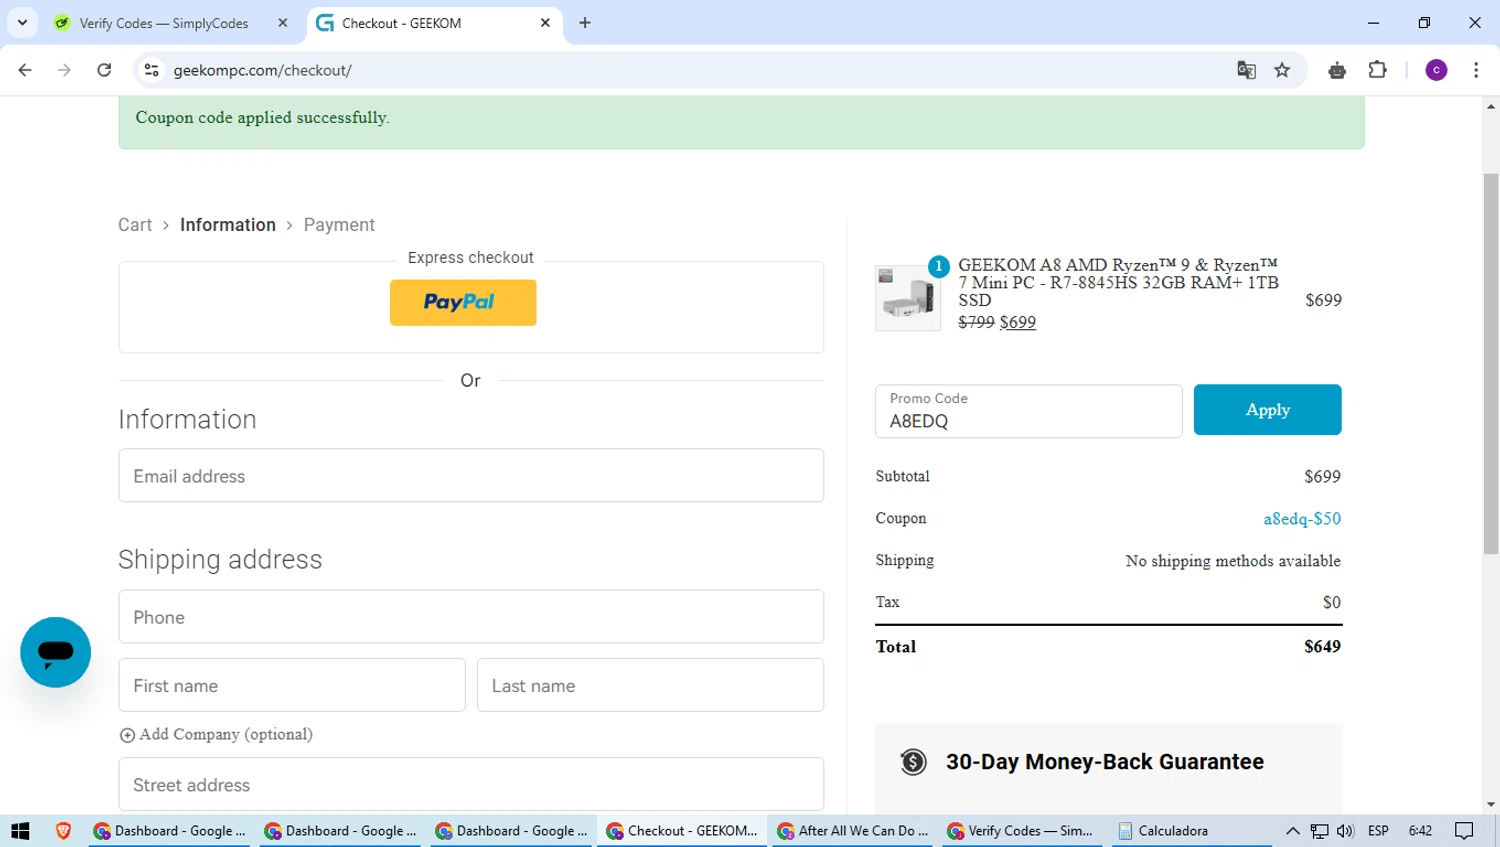Open the Chrome profile avatar
1500x847 pixels.
[x=1436, y=70]
